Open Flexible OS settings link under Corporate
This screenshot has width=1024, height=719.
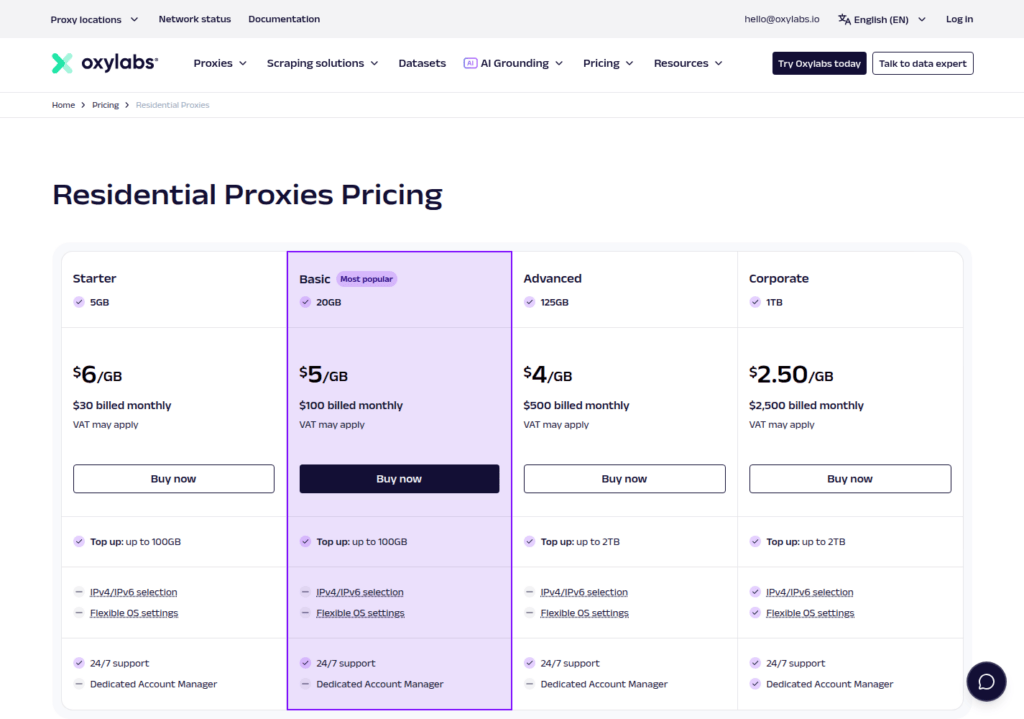pos(810,613)
